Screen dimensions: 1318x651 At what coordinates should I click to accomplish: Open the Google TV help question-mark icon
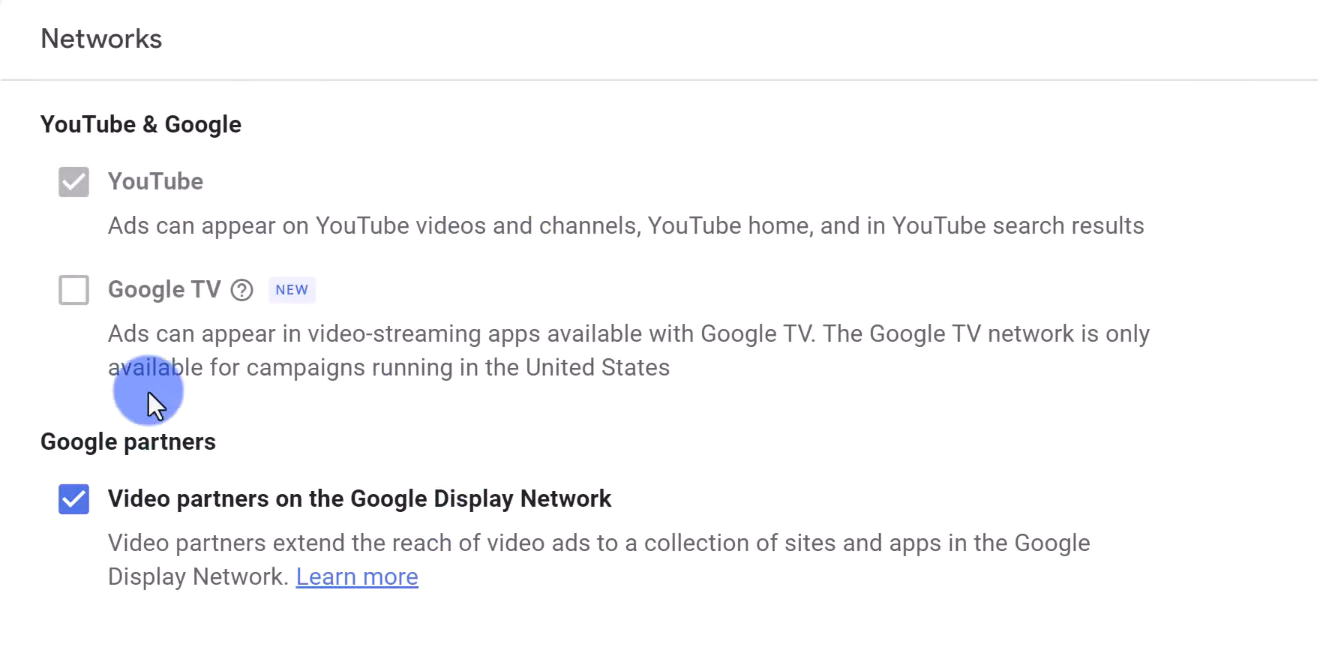(242, 290)
